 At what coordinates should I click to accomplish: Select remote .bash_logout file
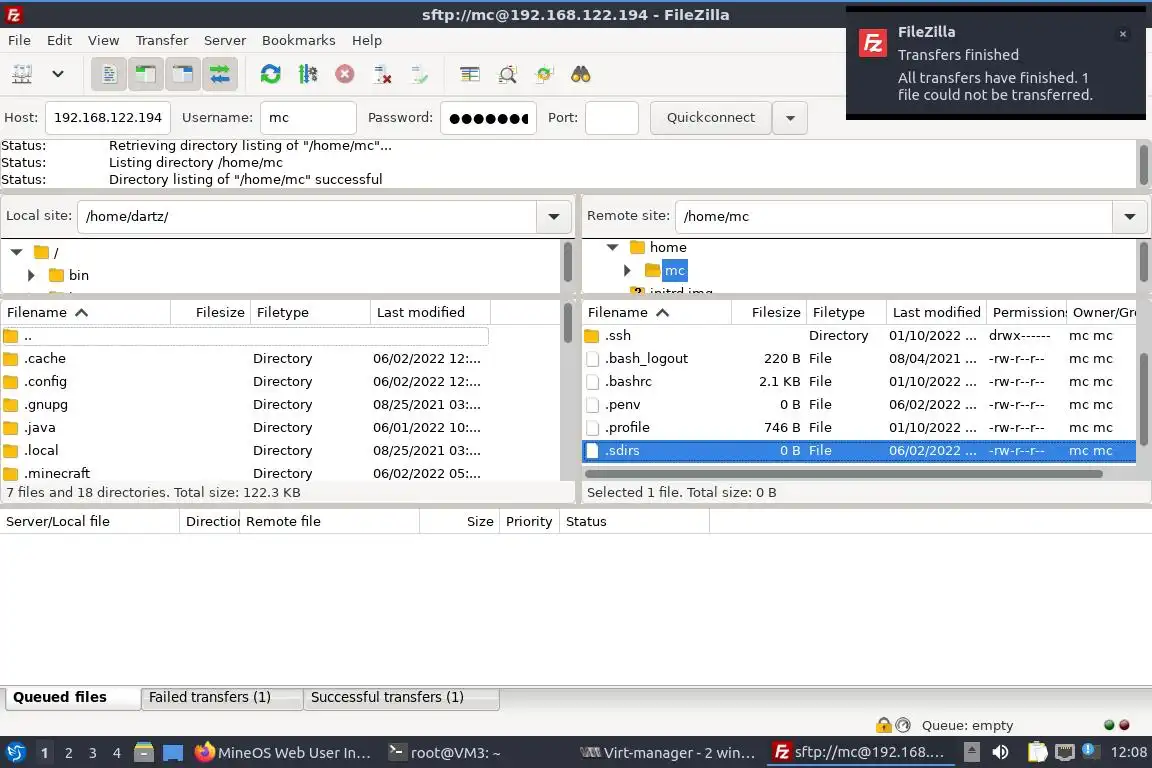point(859,359)
